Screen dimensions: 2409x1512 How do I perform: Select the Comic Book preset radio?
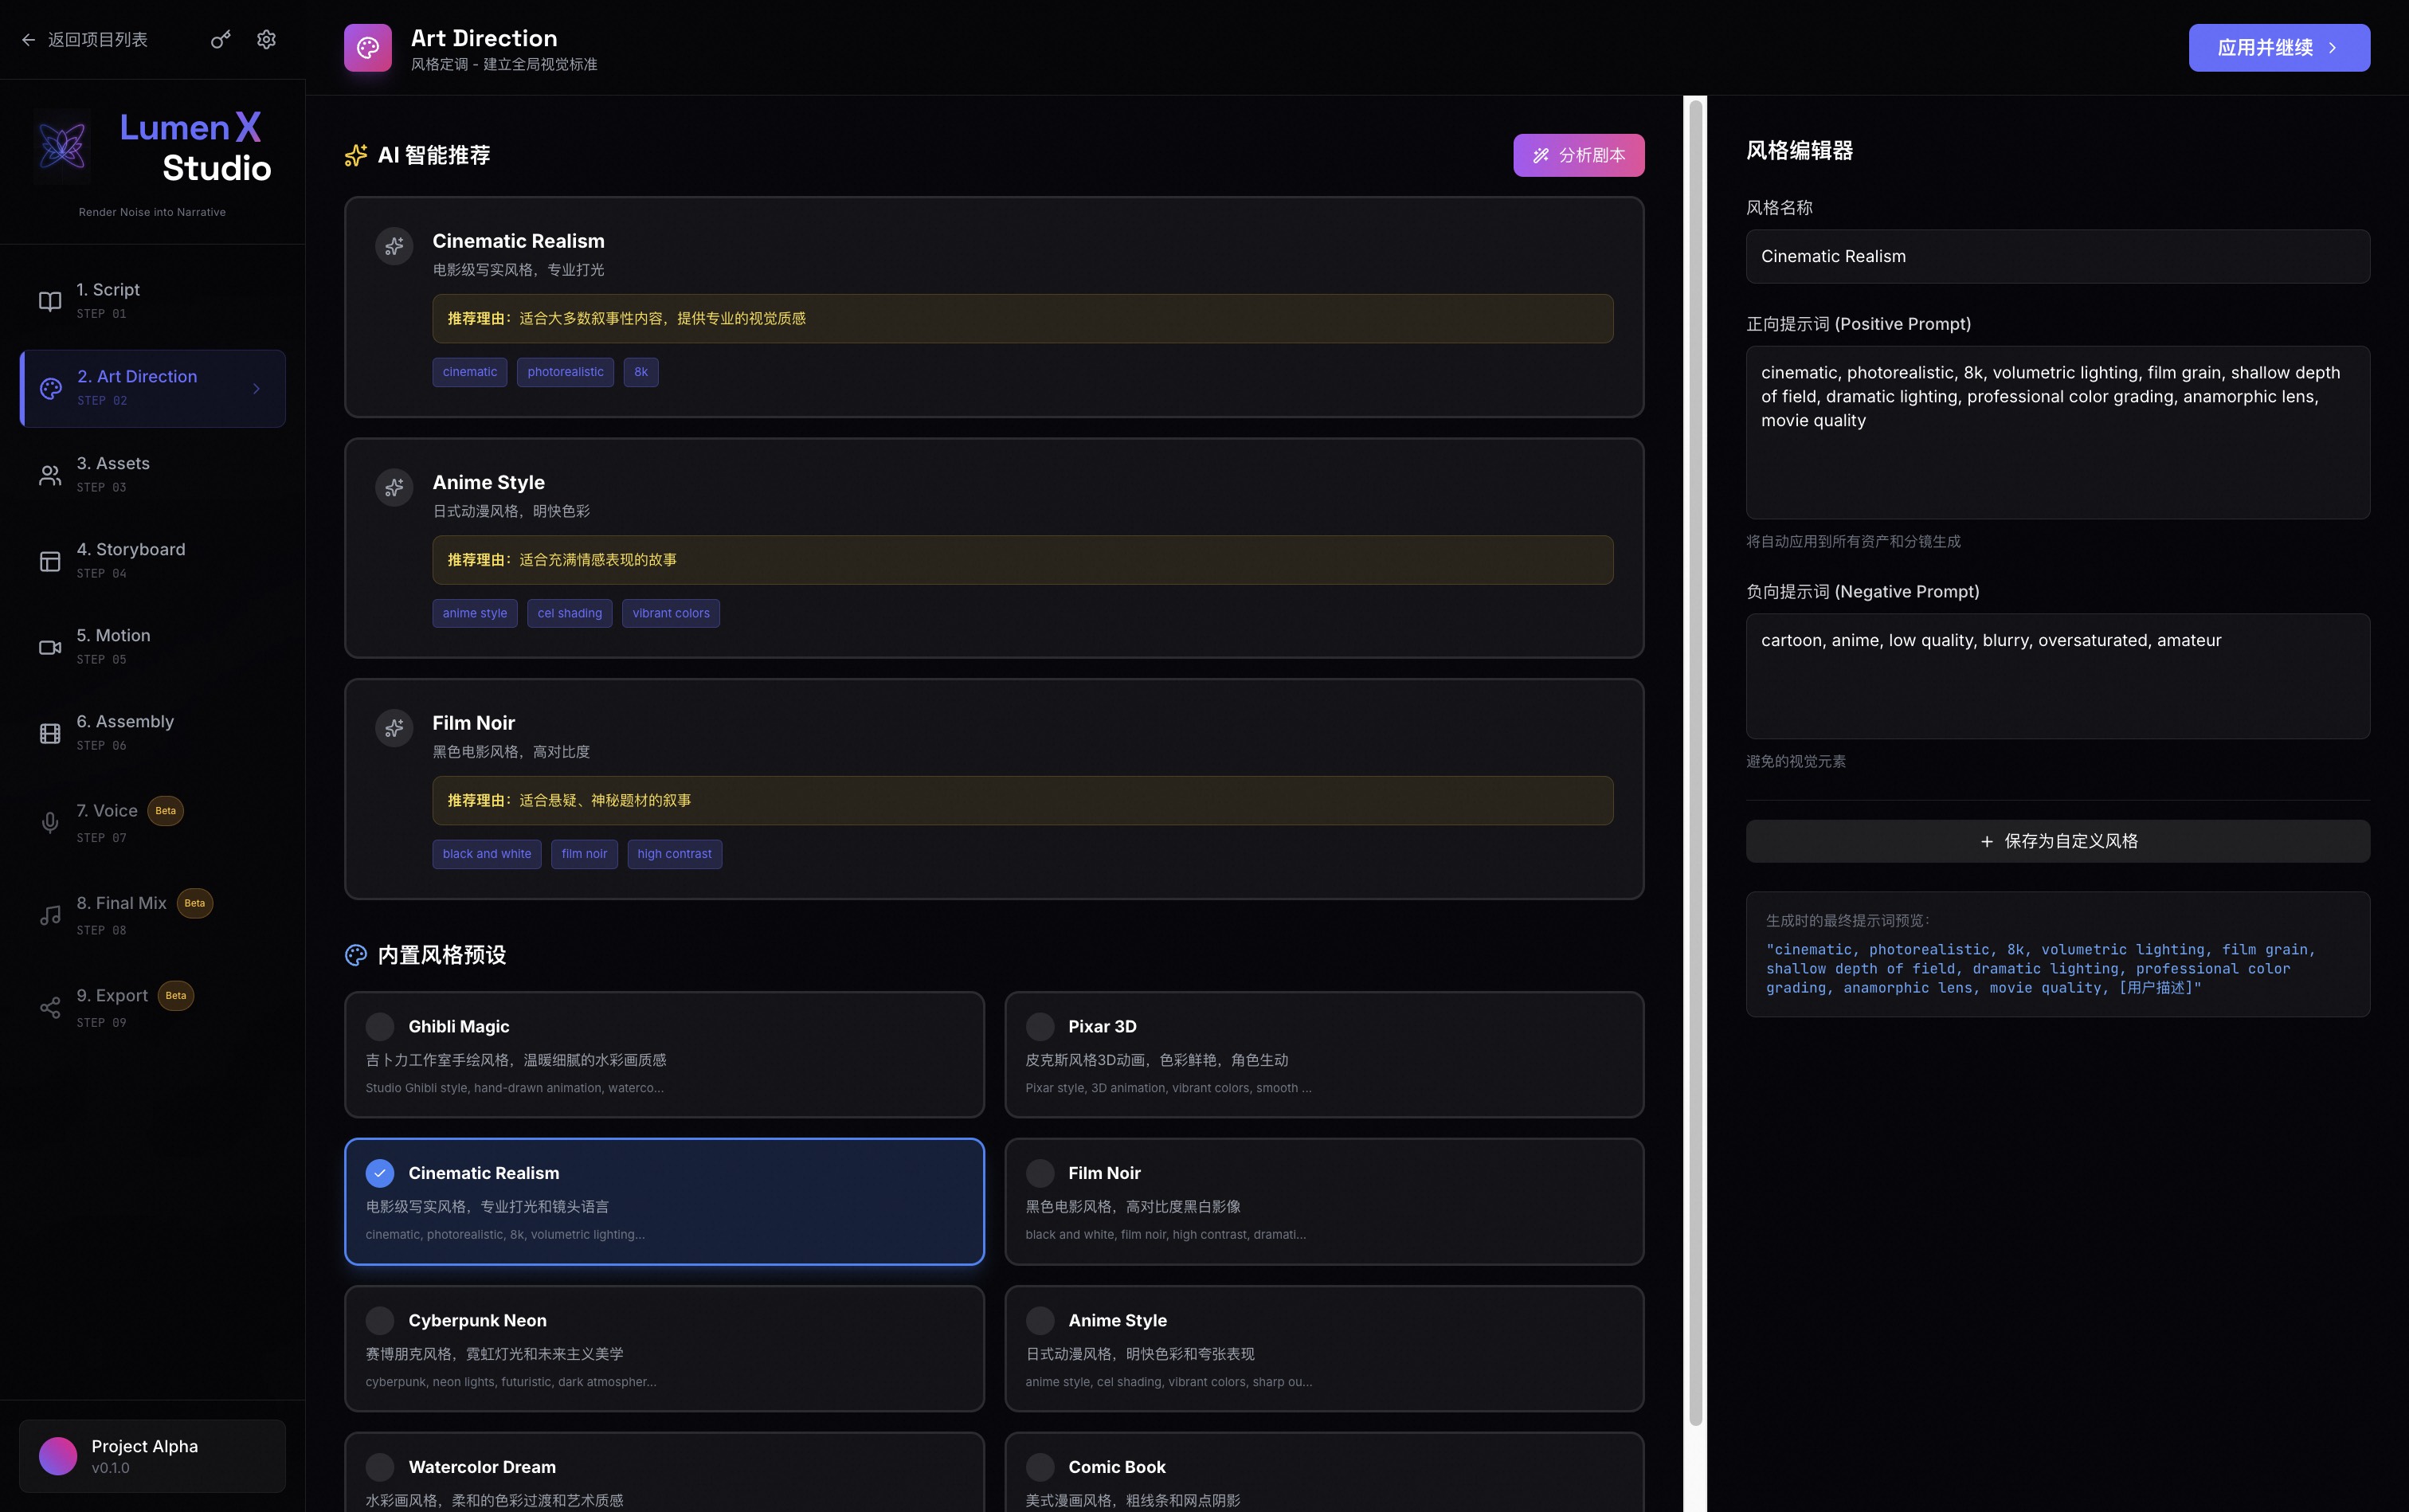1040,1467
